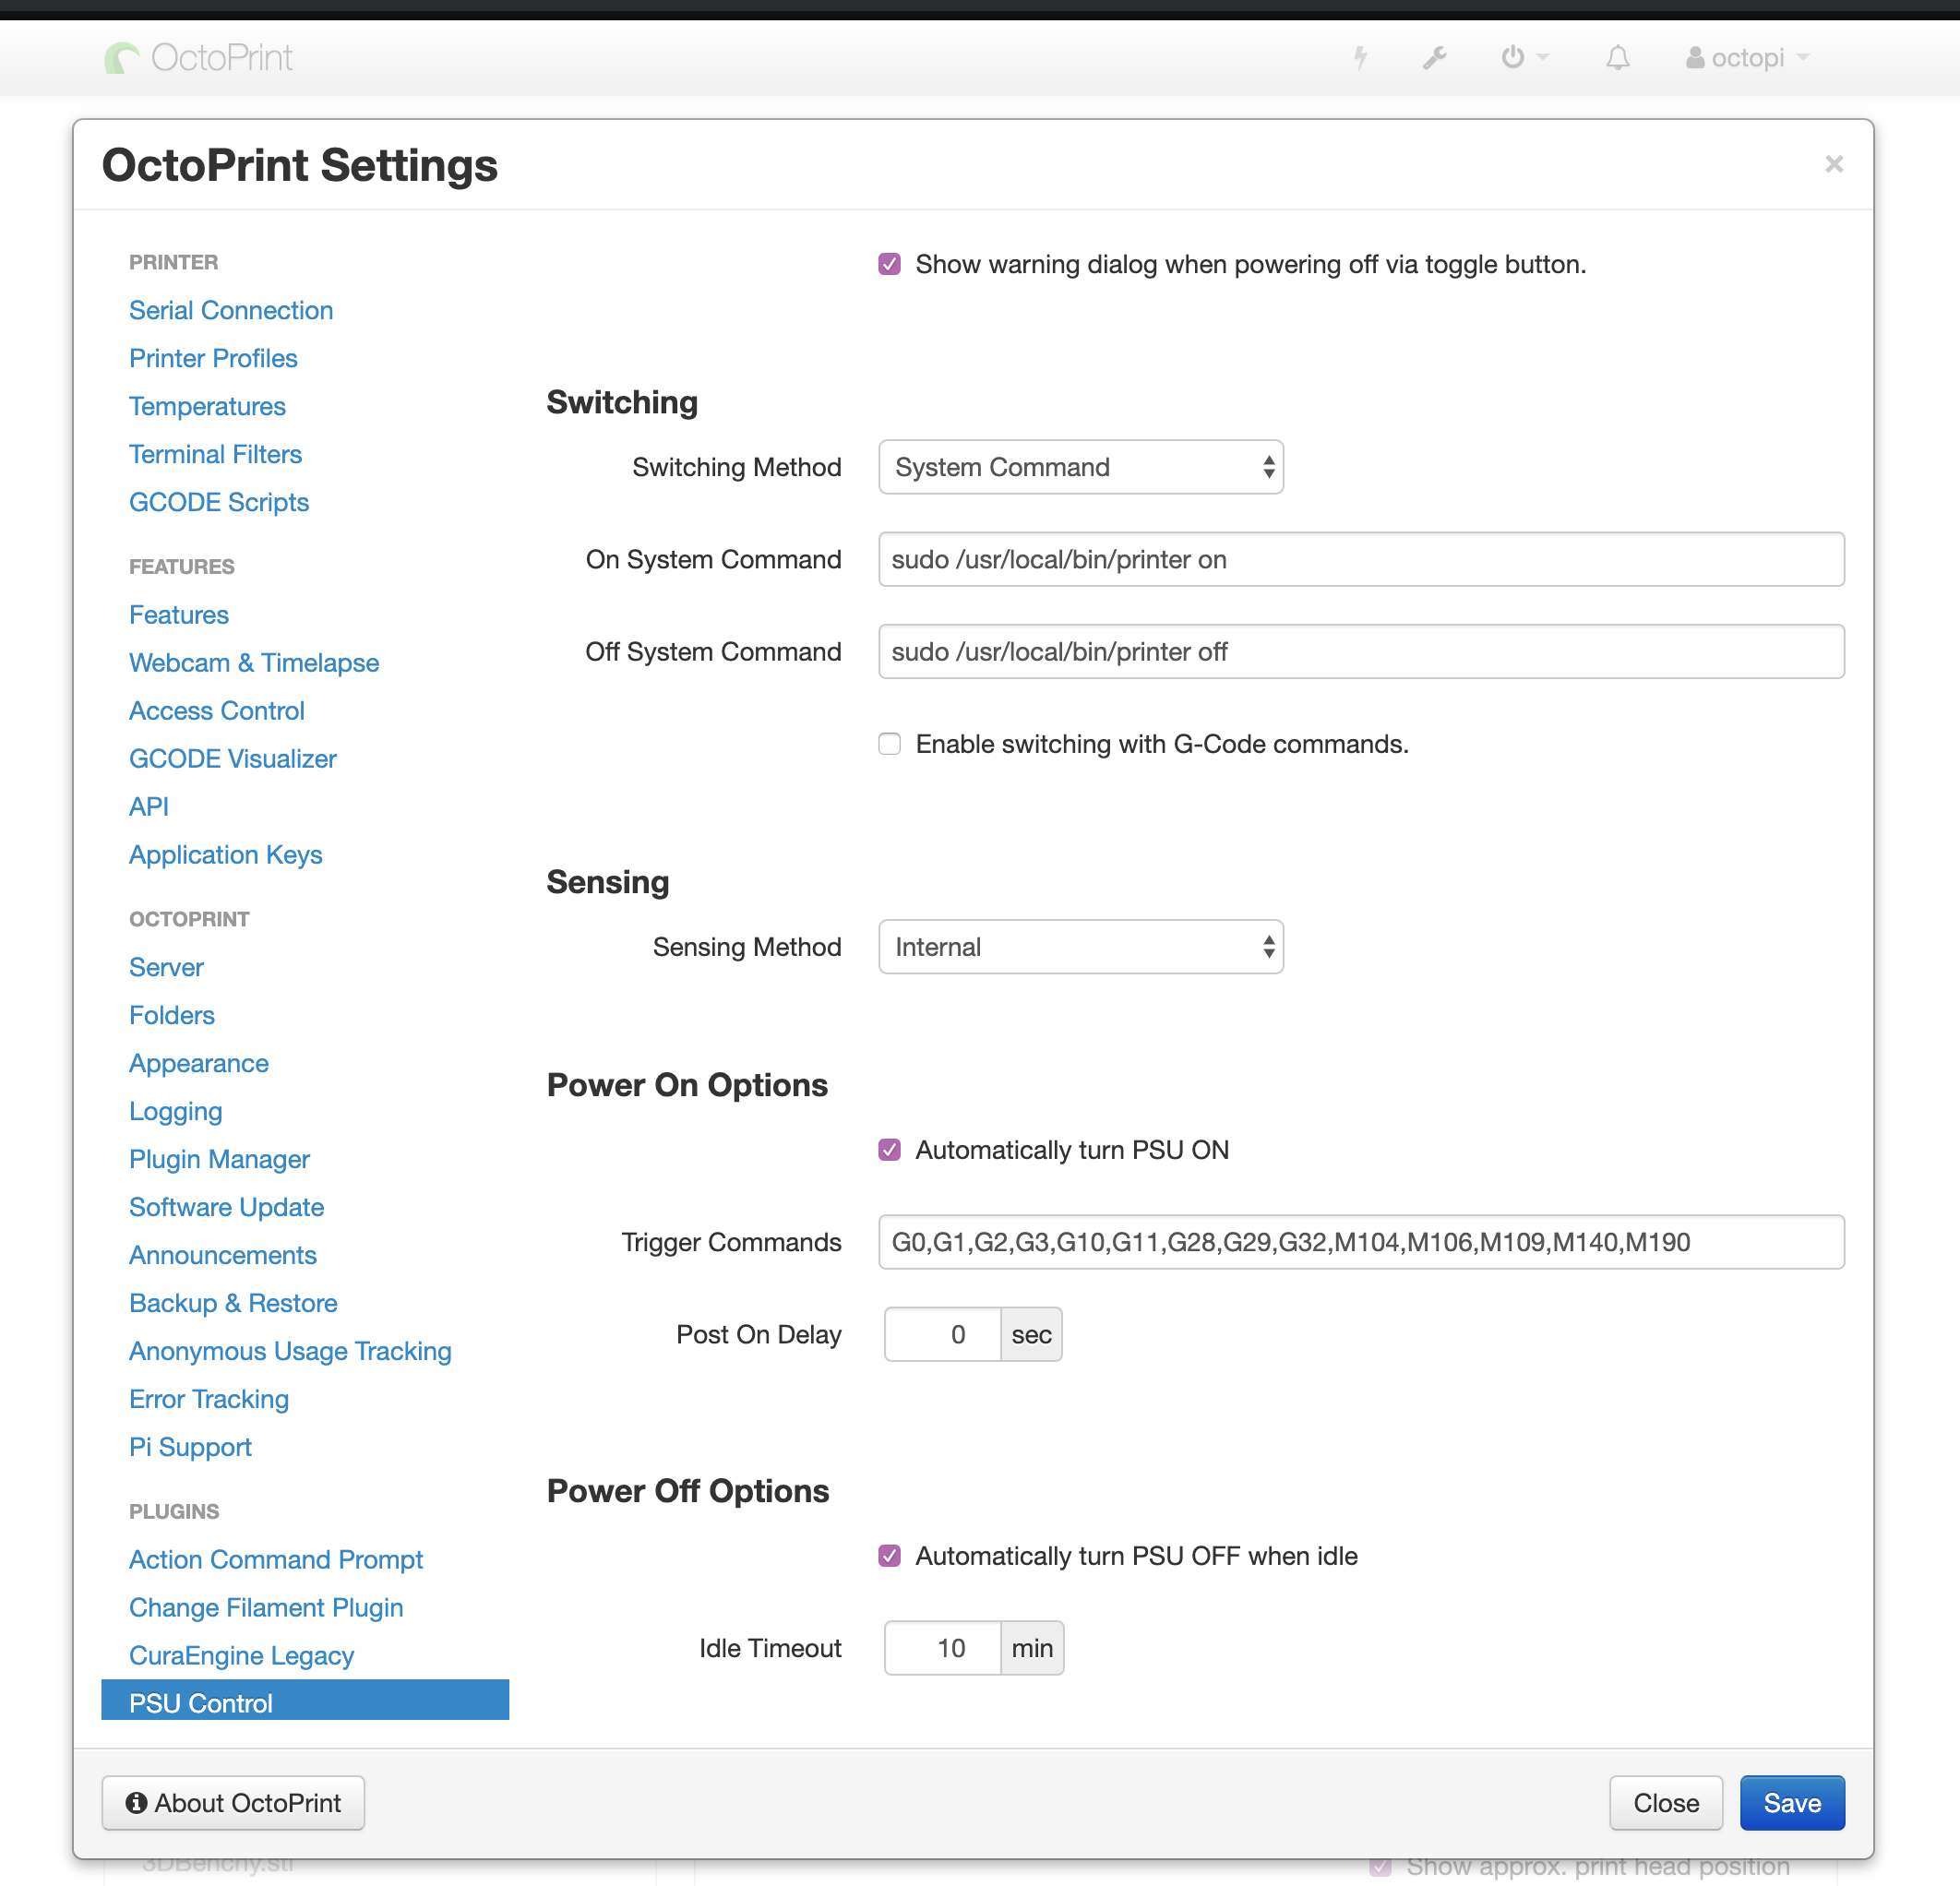
Task: Click the About OctoPrint button
Action: click(x=233, y=1803)
